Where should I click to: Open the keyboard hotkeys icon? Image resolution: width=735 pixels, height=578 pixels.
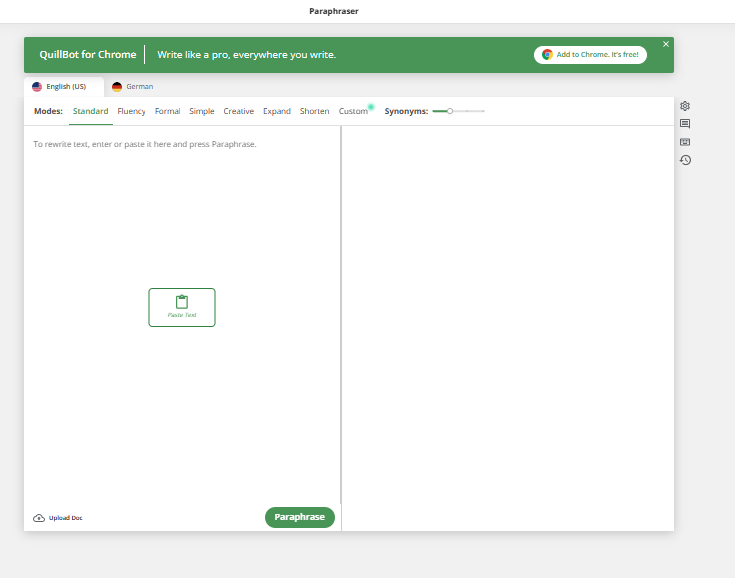[x=685, y=142]
